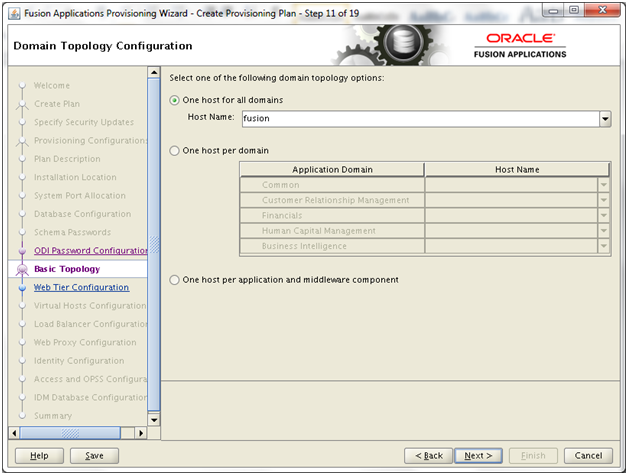The image size is (628, 475).
Task: Click the disabled Finish button
Action: [533, 456]
